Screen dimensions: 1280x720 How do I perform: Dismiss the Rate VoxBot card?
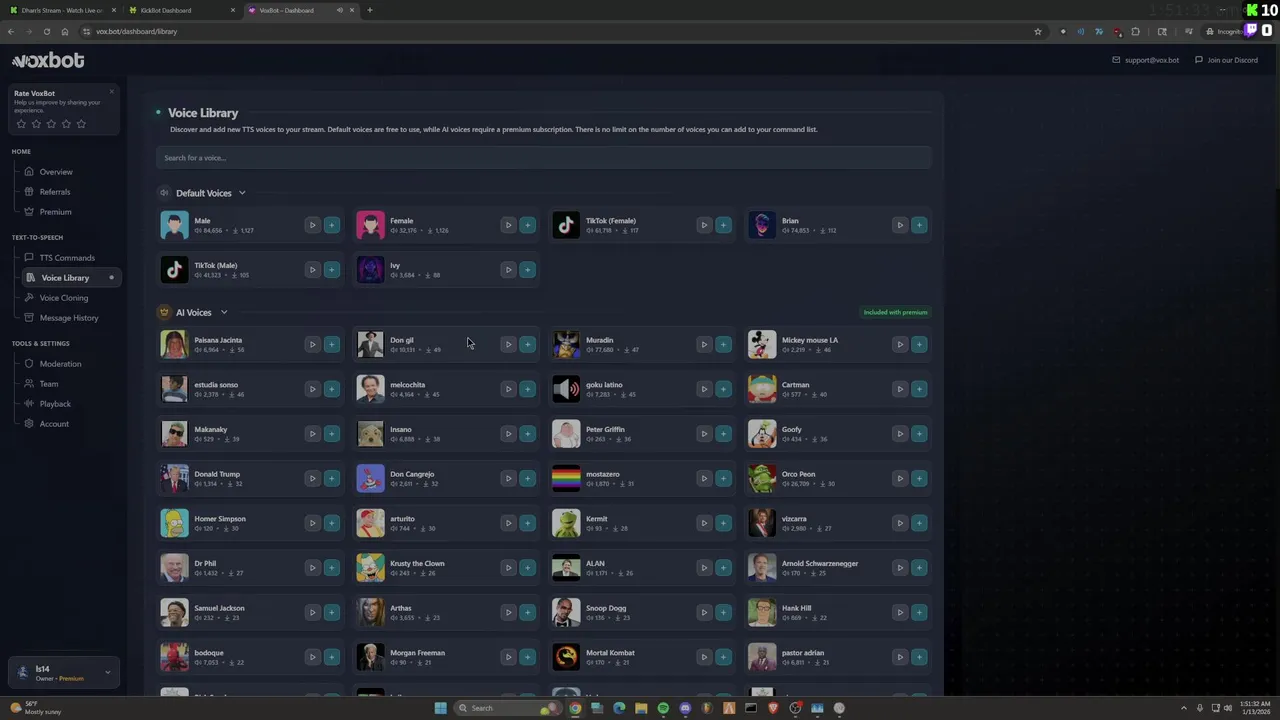[x=111, y=92]
